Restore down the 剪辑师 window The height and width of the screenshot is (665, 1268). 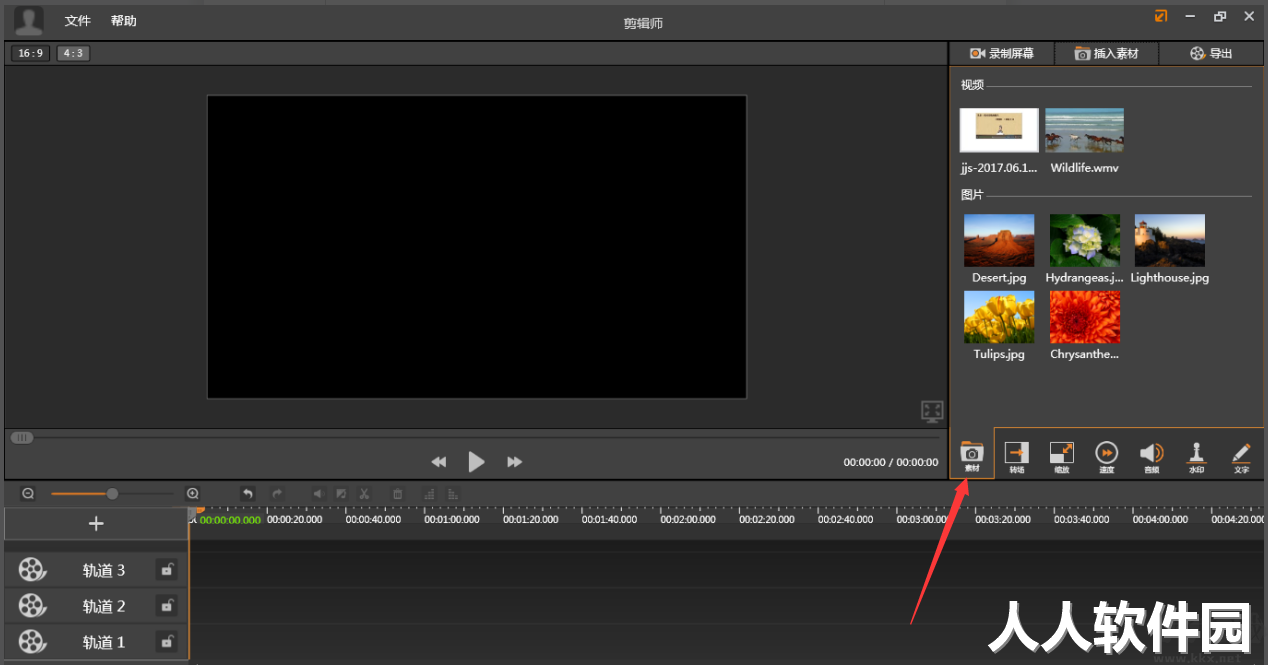1219,16
